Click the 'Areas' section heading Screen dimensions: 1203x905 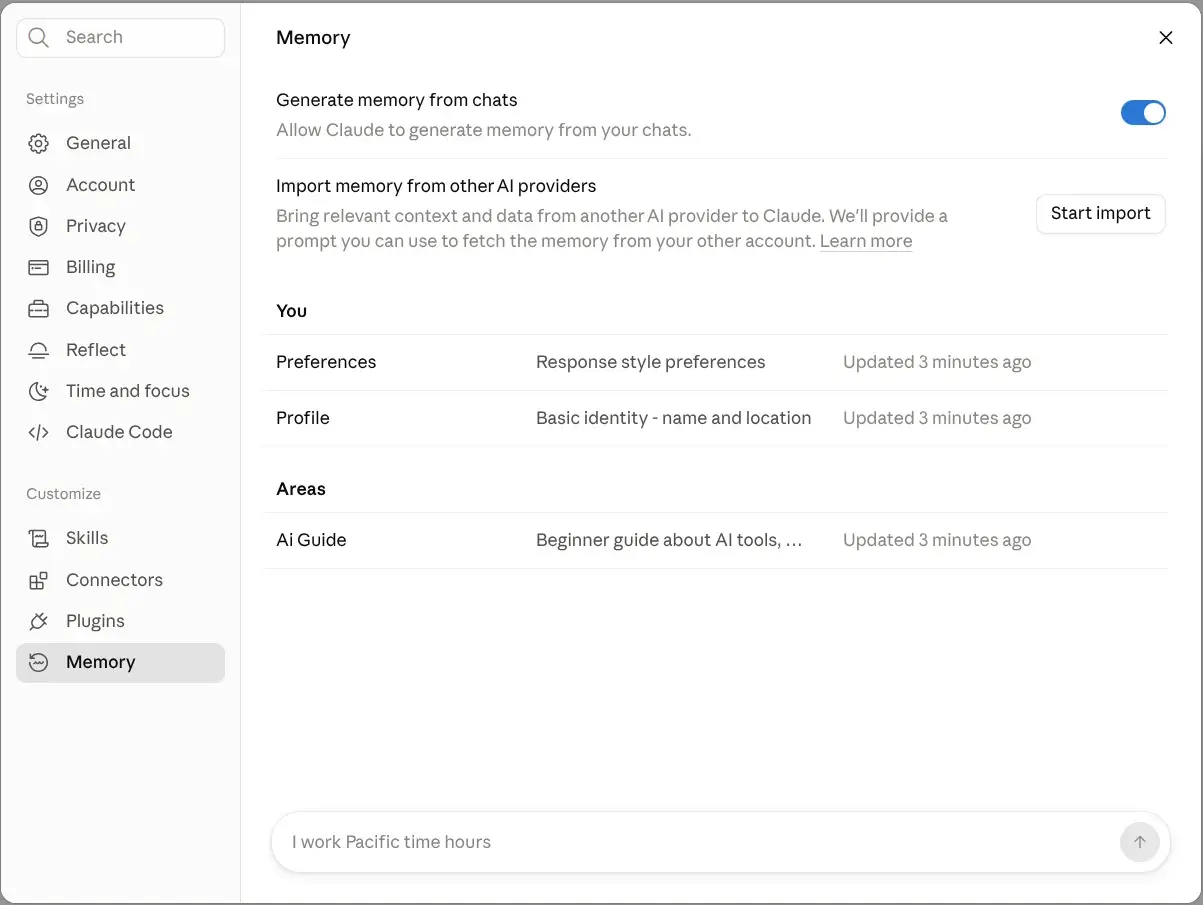pos(301,489)
